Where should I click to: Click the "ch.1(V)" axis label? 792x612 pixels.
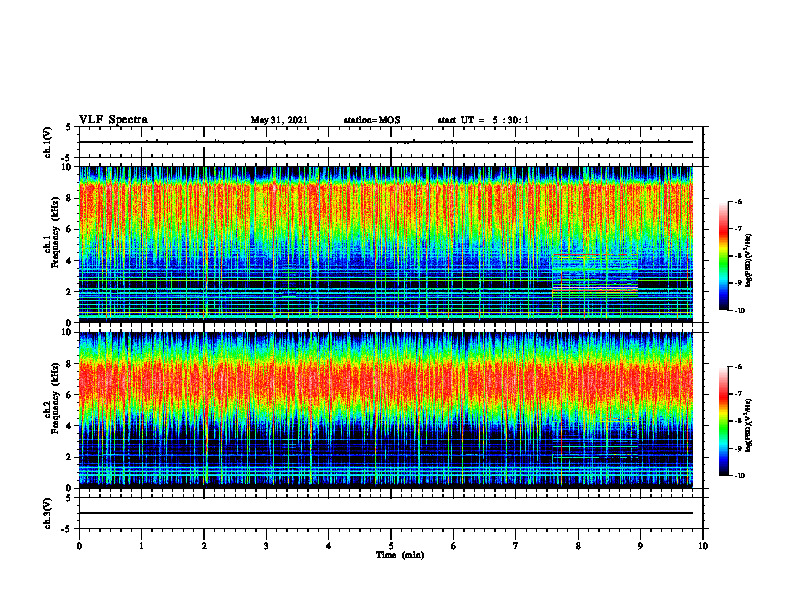tap(48, 142)
